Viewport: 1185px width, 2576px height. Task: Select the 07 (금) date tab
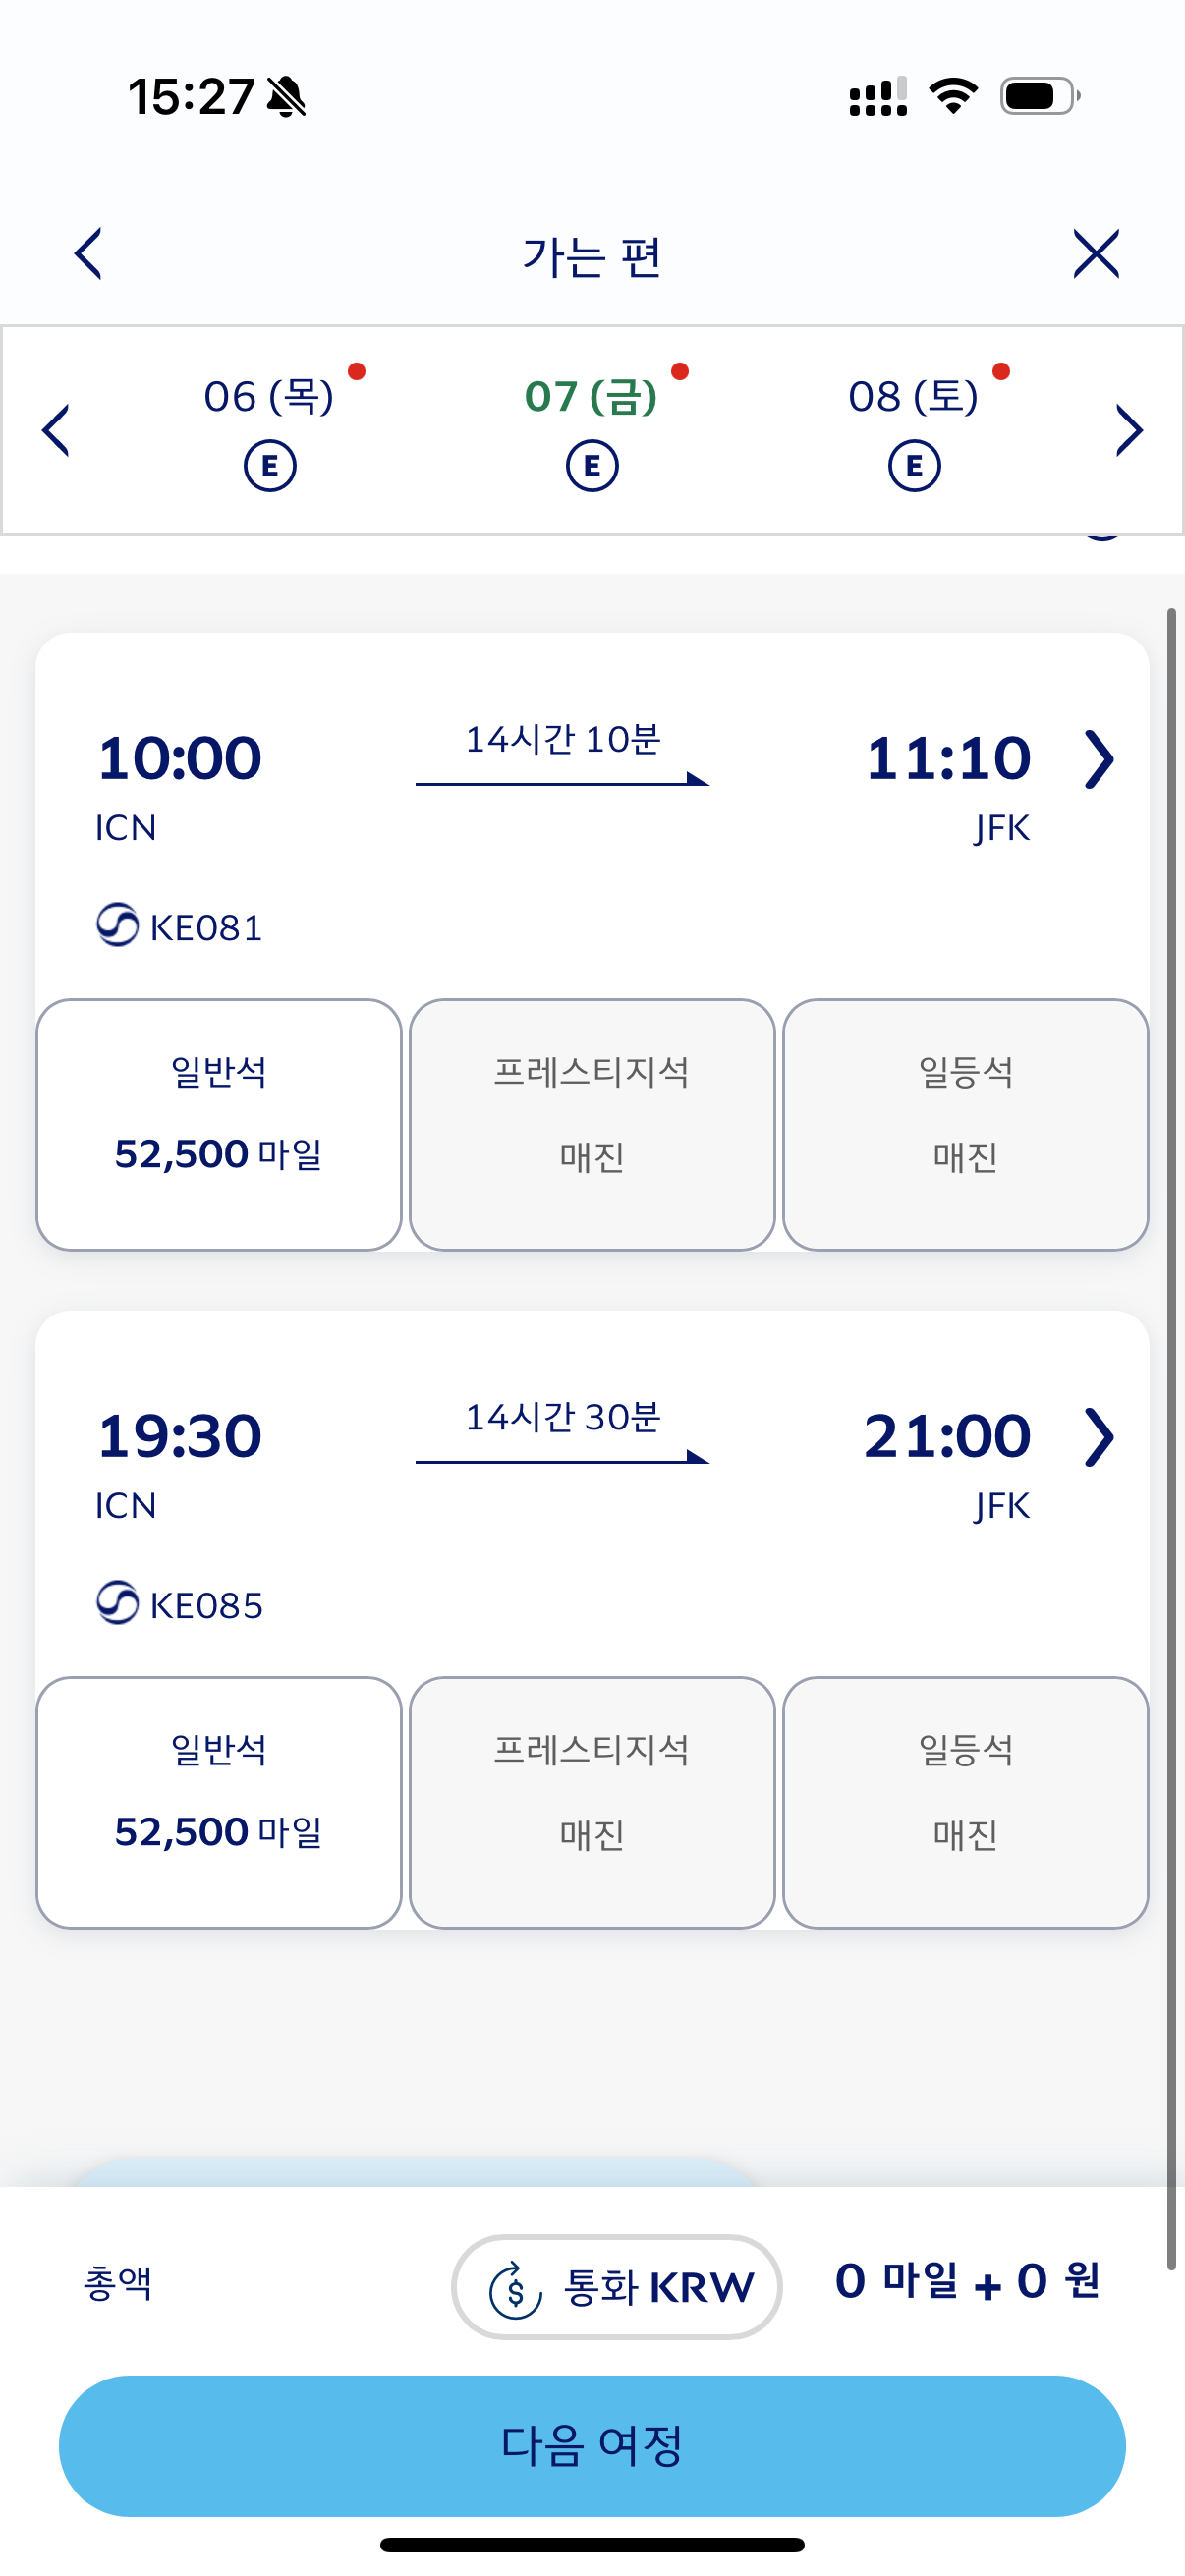(x=592, y=397)
